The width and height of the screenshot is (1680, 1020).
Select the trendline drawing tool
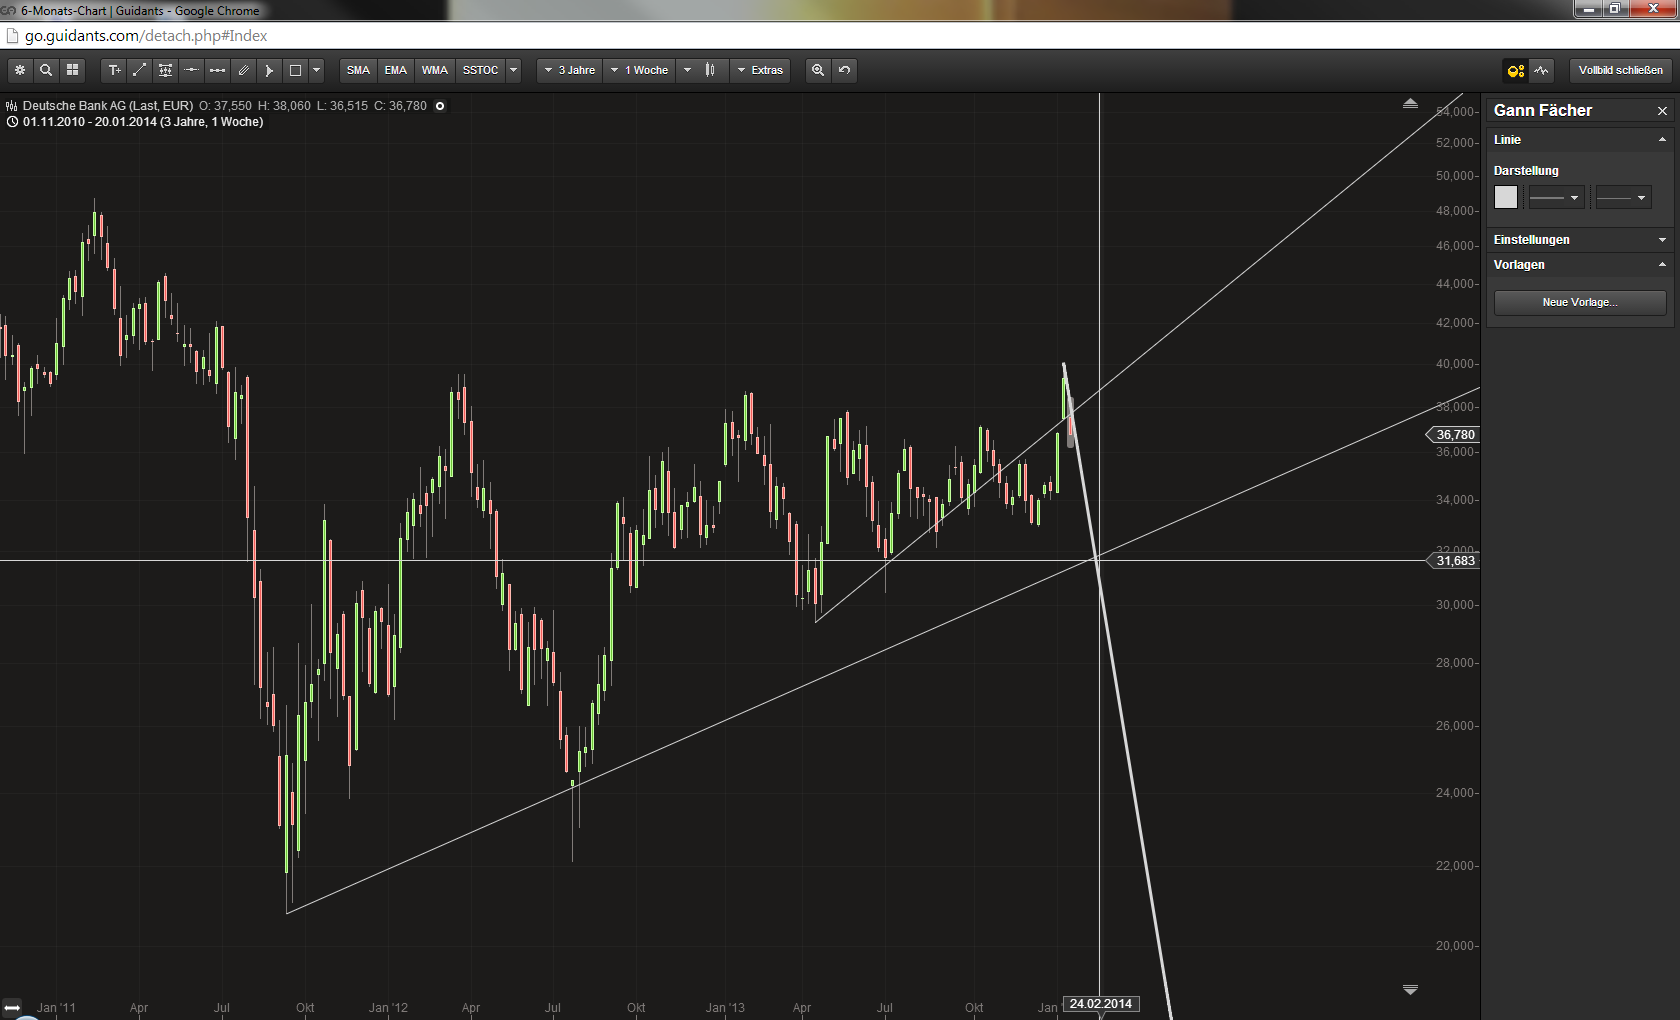139,70
